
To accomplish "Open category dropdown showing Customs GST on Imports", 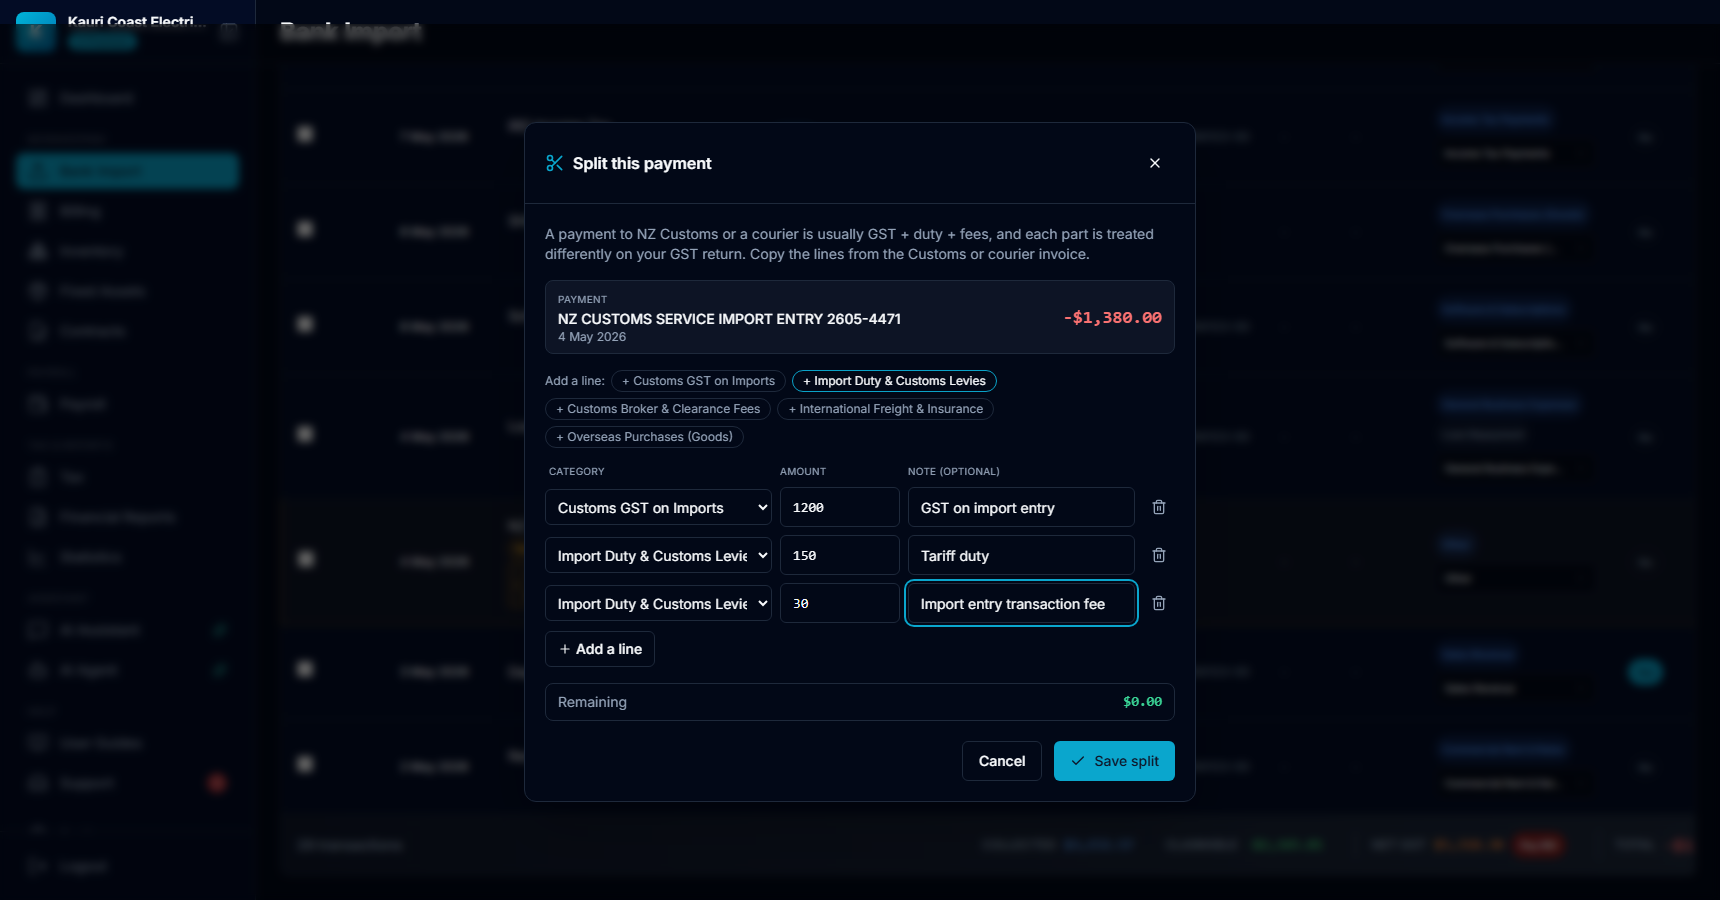I will tap(658, 507).
